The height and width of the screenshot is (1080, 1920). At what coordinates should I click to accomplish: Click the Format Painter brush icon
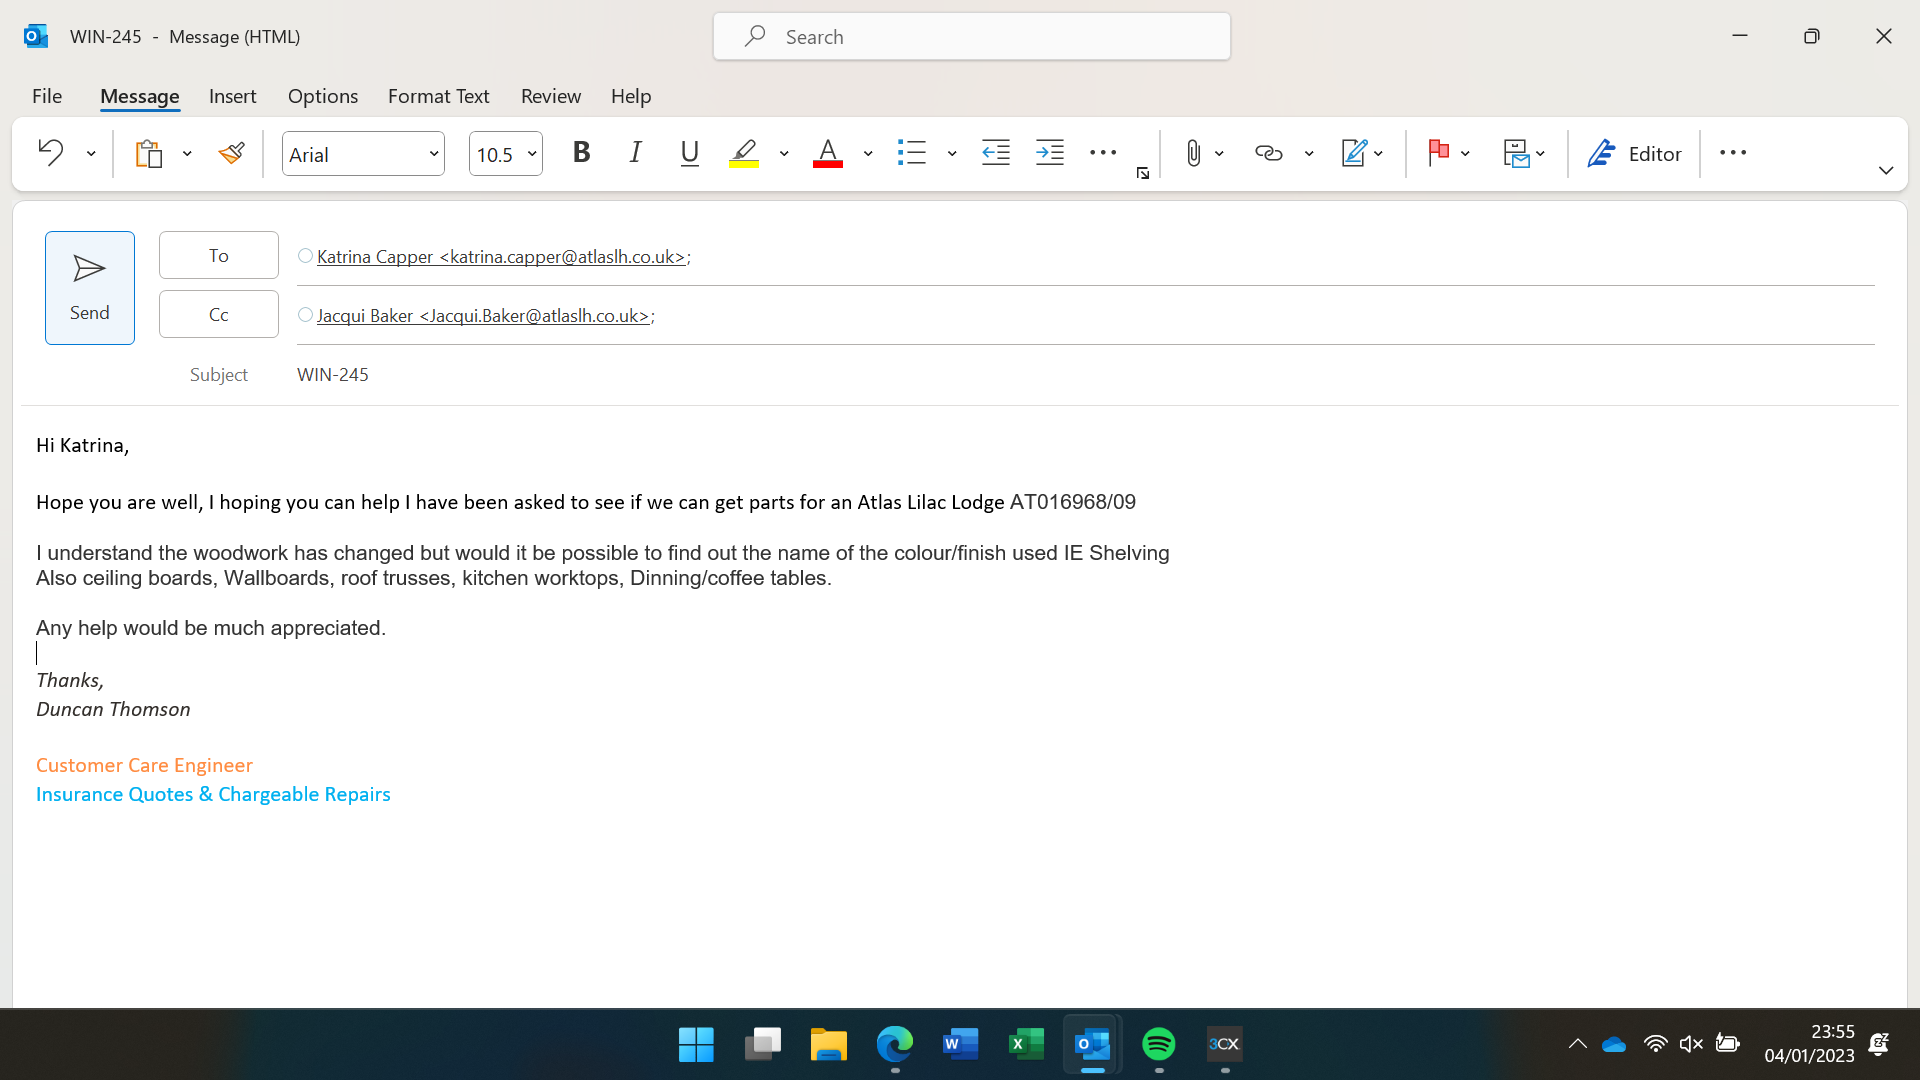[231, 153]
